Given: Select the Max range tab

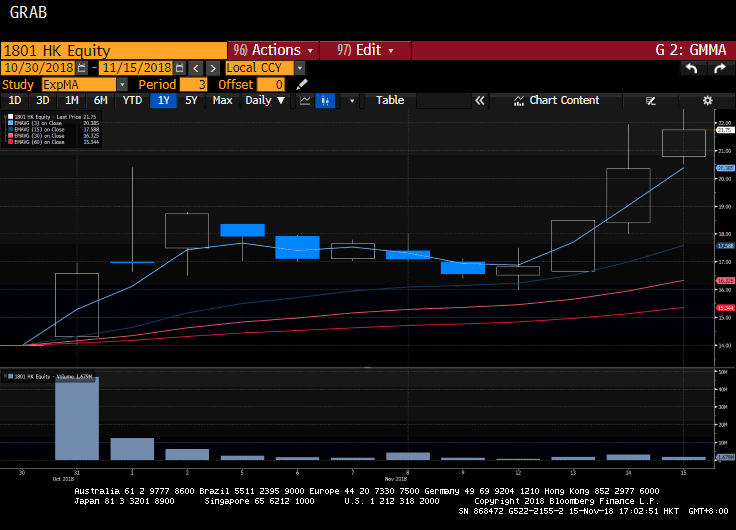Looking at the screenshot, I should click(x=222, y=100).
